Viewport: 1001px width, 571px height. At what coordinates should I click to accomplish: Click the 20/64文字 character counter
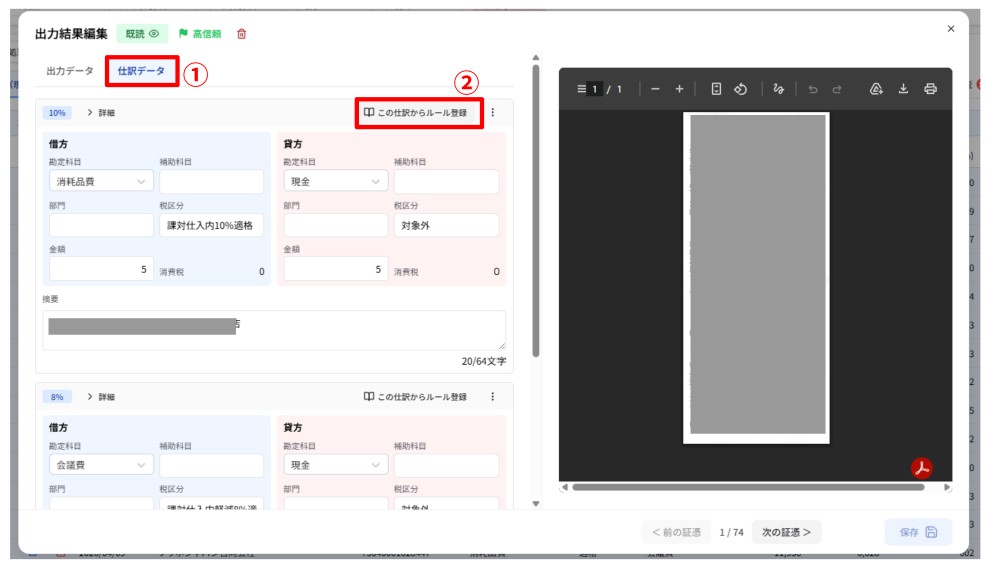click(484, 362)
